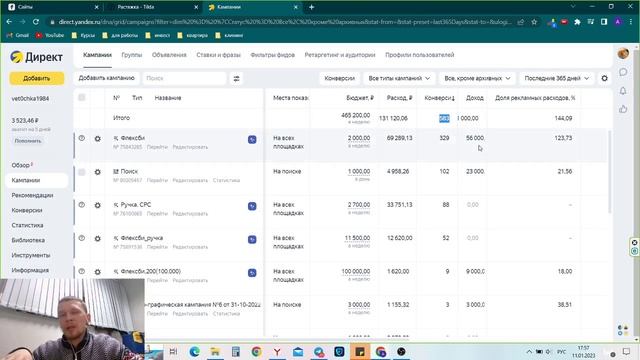Viewport: 640px width, 360px height.
Task: Open filter sliders icon next to search
Action: pyautogui.click(x=236, y=78)
